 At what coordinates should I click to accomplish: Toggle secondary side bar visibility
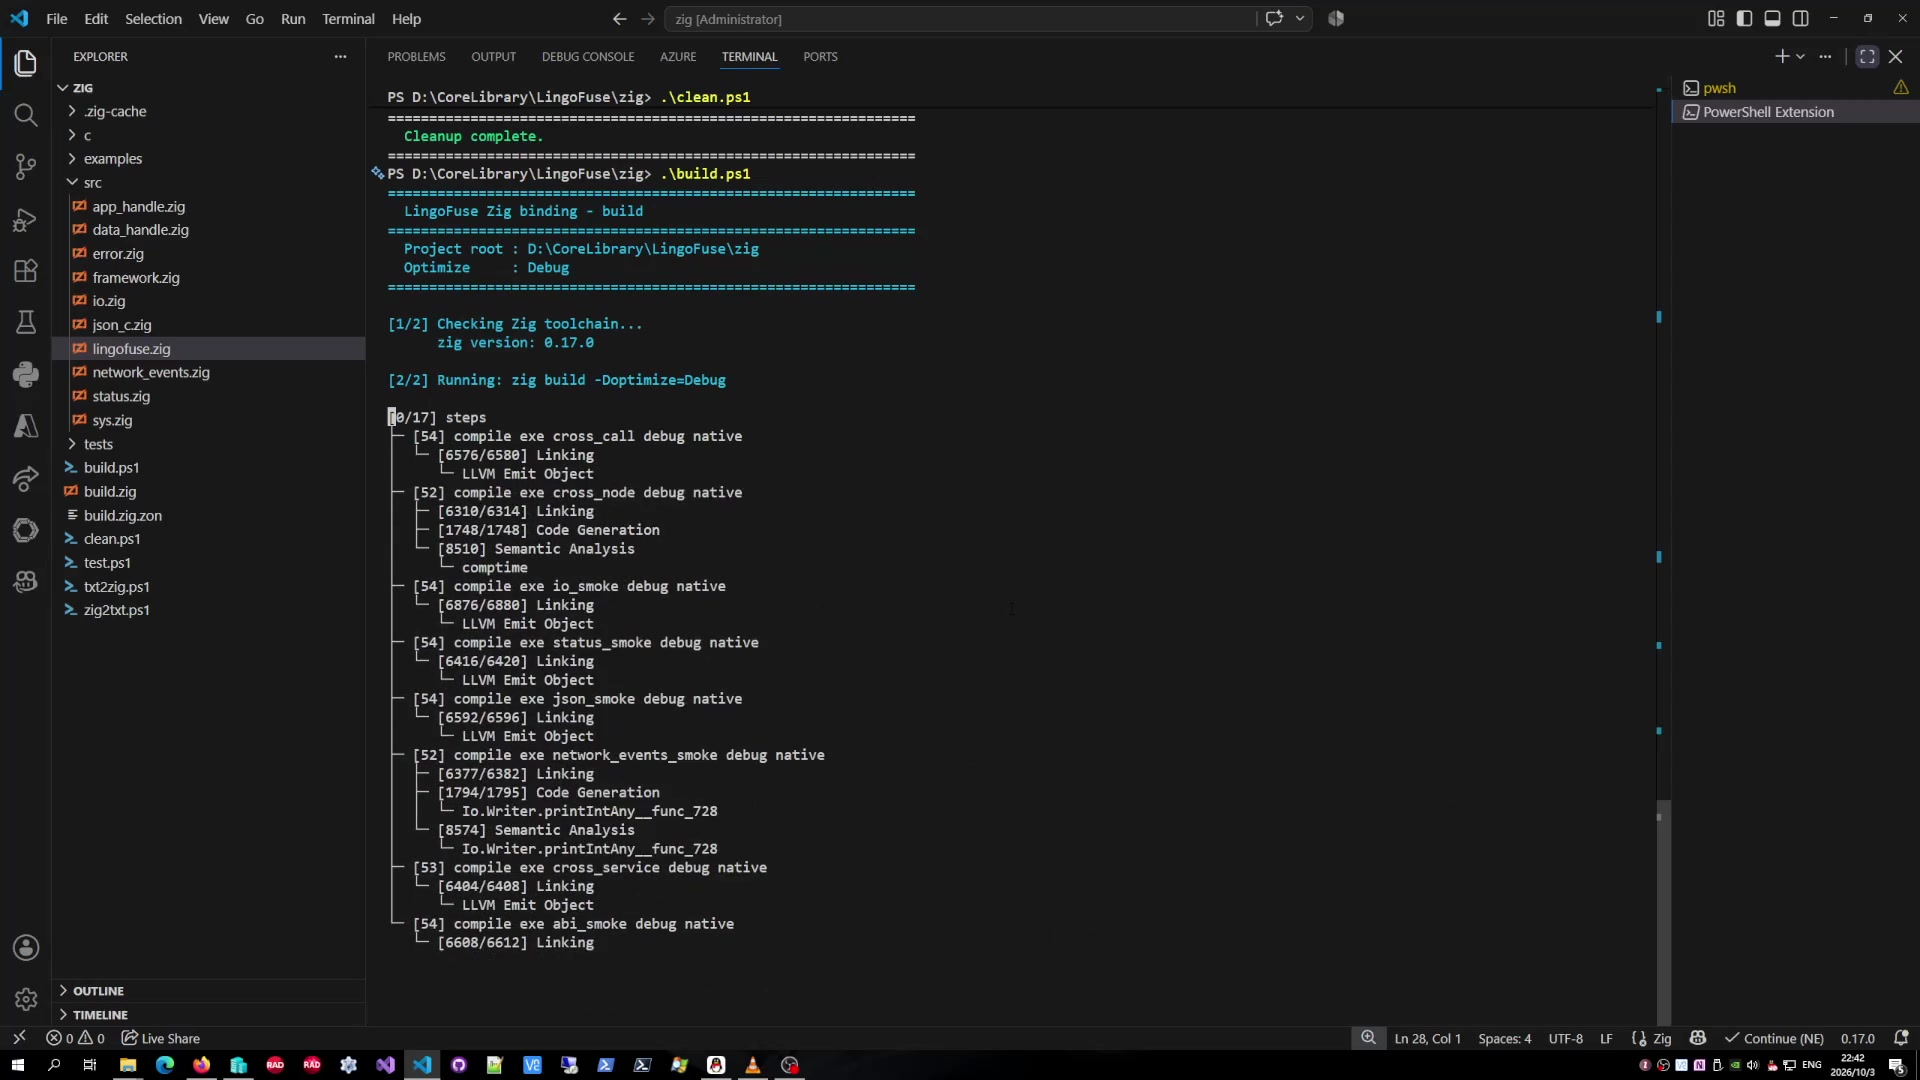pyautogui.click(x=1801, y=18)
